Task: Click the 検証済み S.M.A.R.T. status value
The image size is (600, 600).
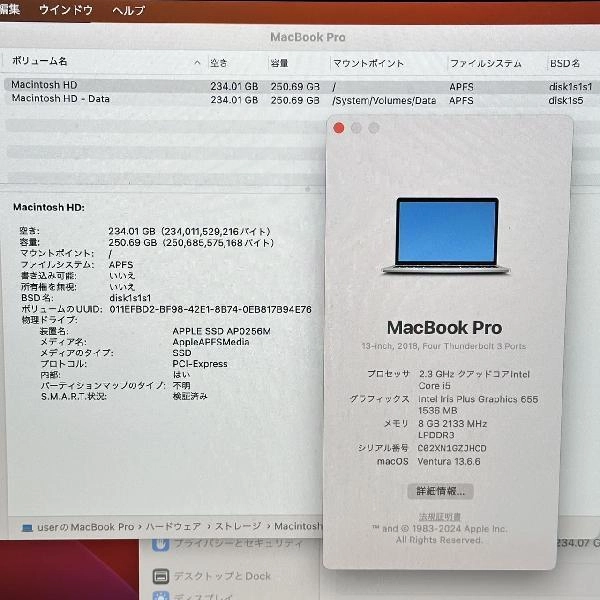Action: pos(190,396)
